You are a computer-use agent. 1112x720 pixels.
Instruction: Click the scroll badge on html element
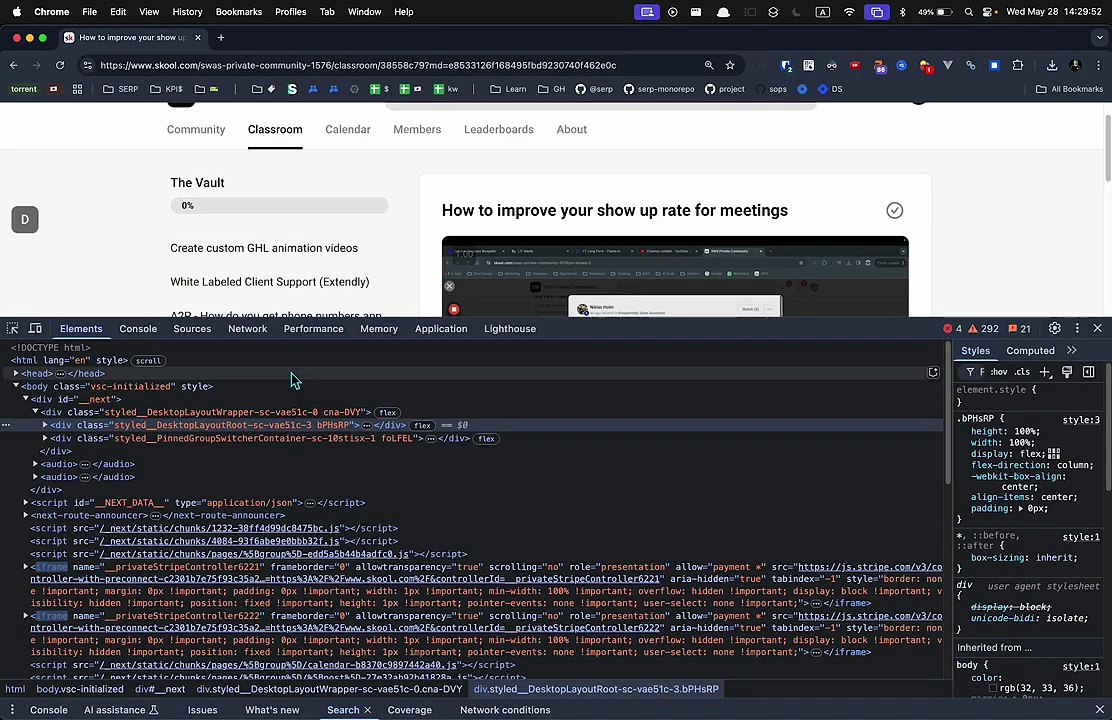click(x=148, y=360)
